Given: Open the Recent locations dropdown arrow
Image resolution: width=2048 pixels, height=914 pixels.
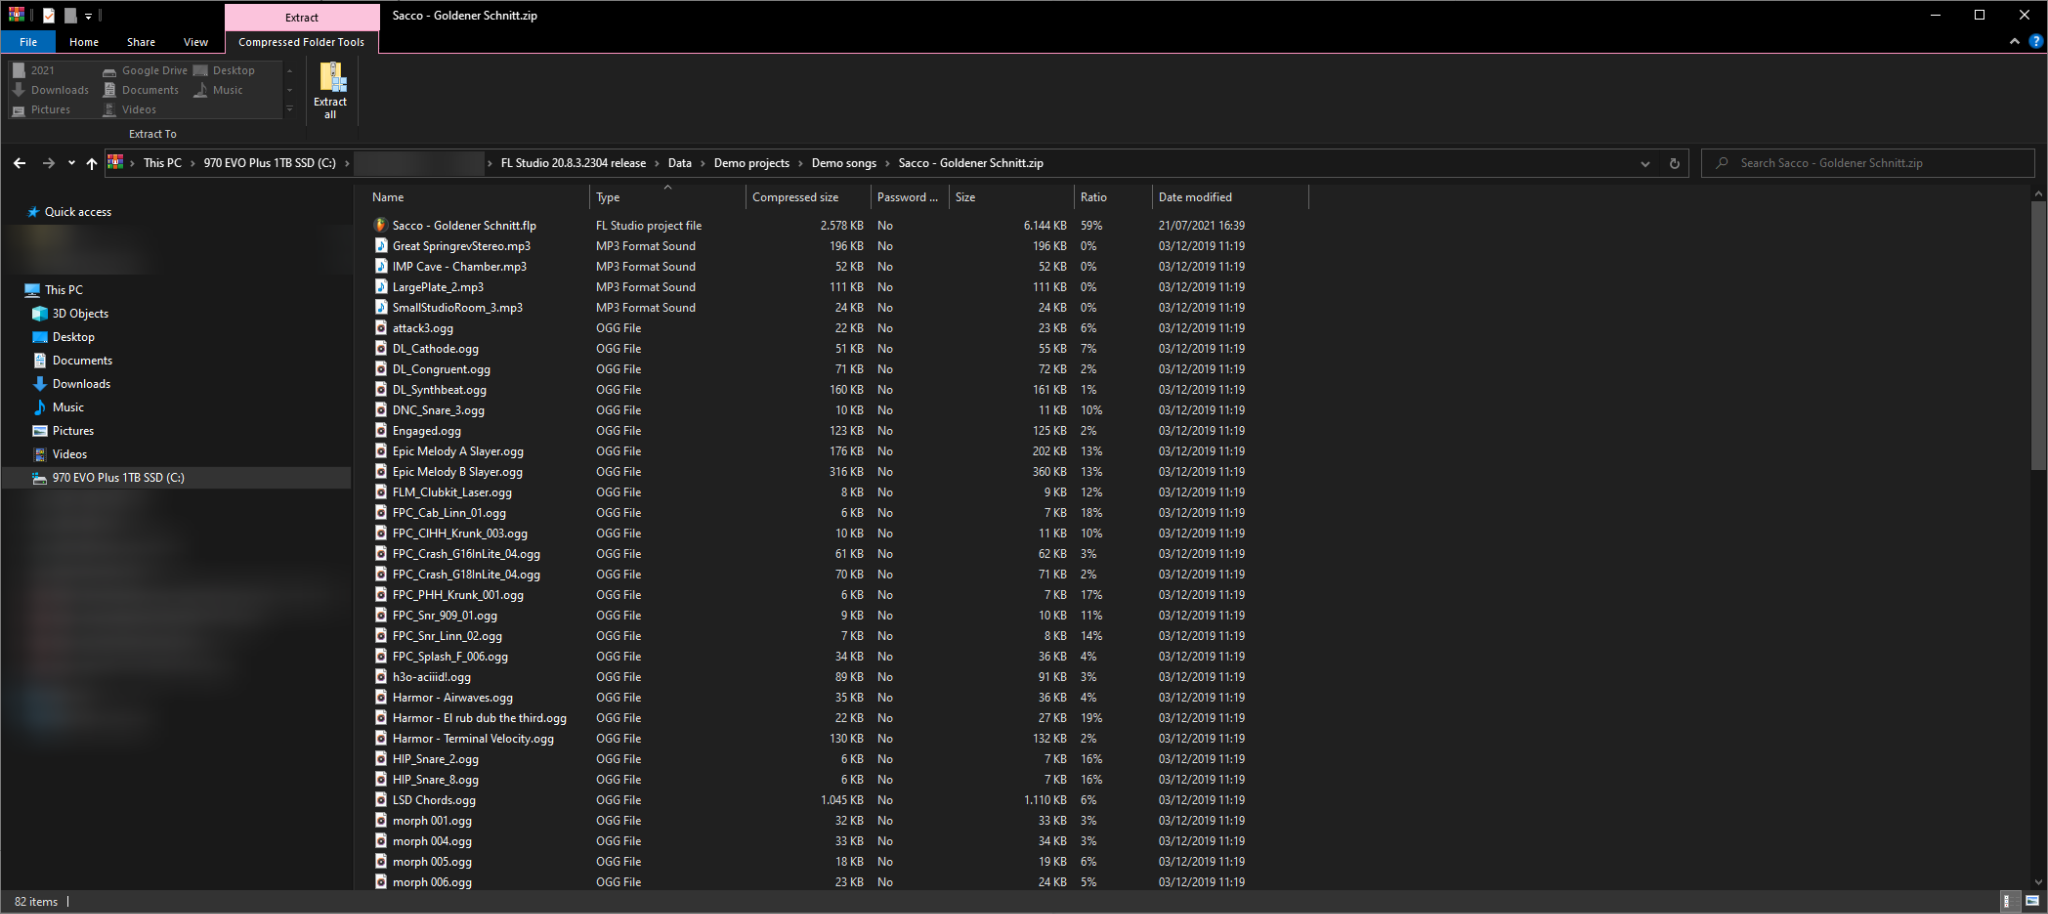Looking at the screenshot, I should pyautogui.click(x=71, y=163).
